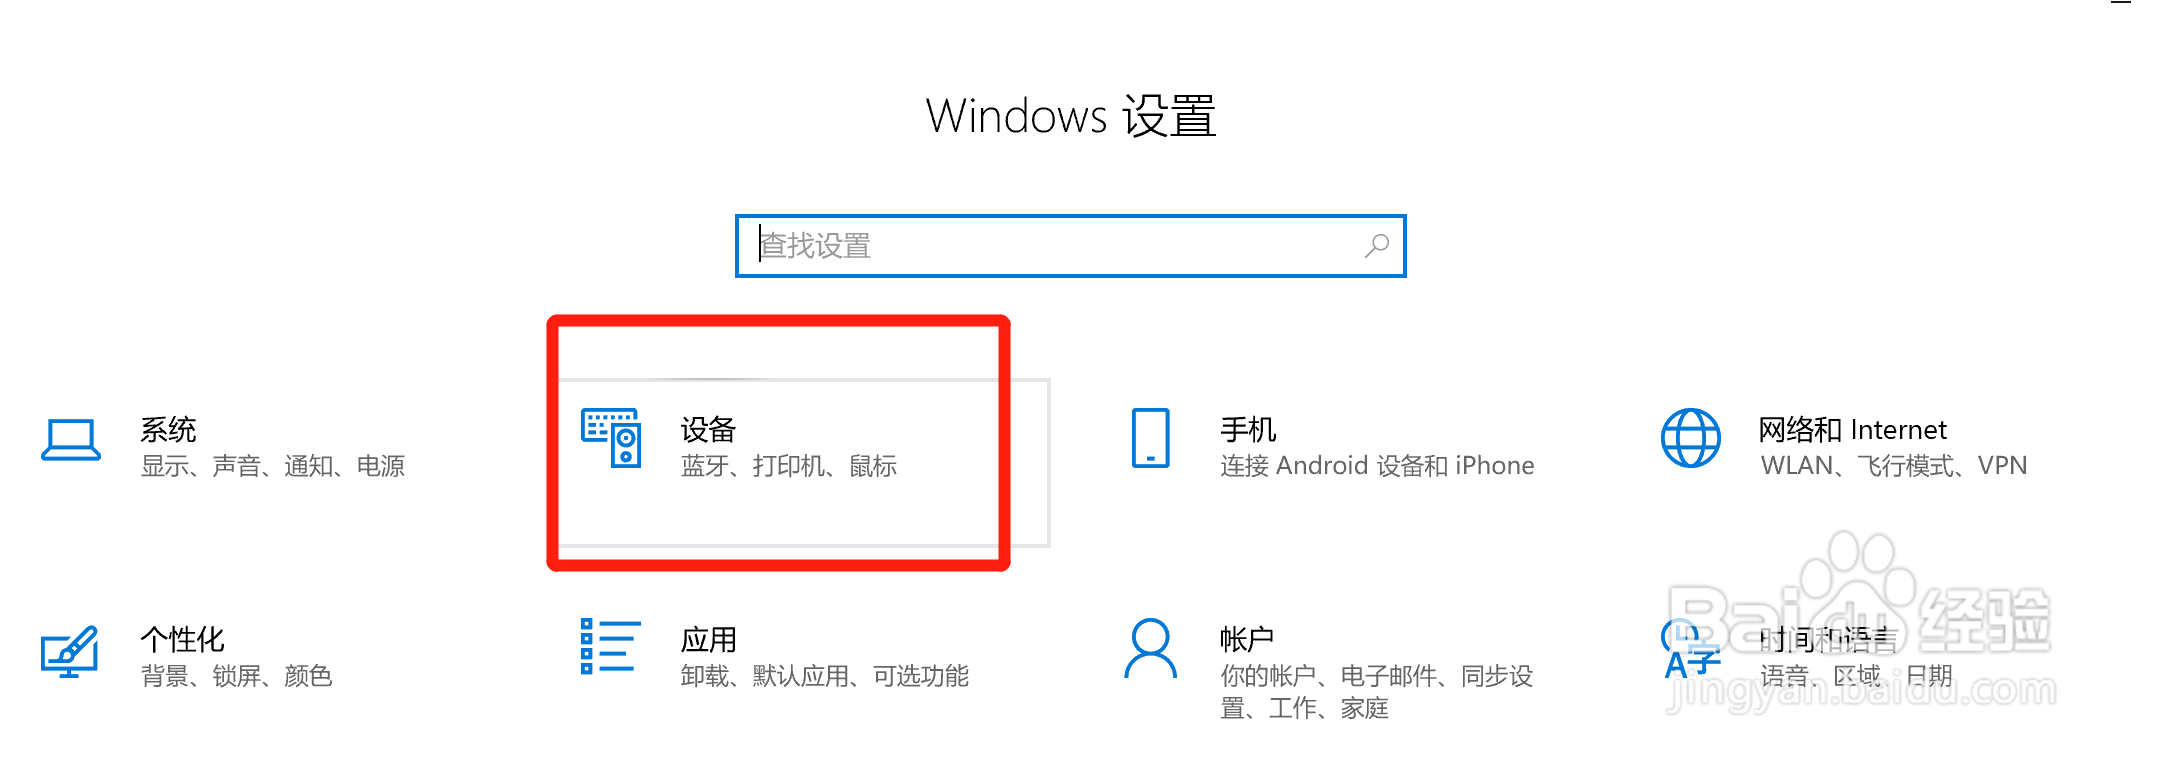Select the 帐户 person icon
This screenshot has width=2173, height=762.
click(x=1150, y=648)
